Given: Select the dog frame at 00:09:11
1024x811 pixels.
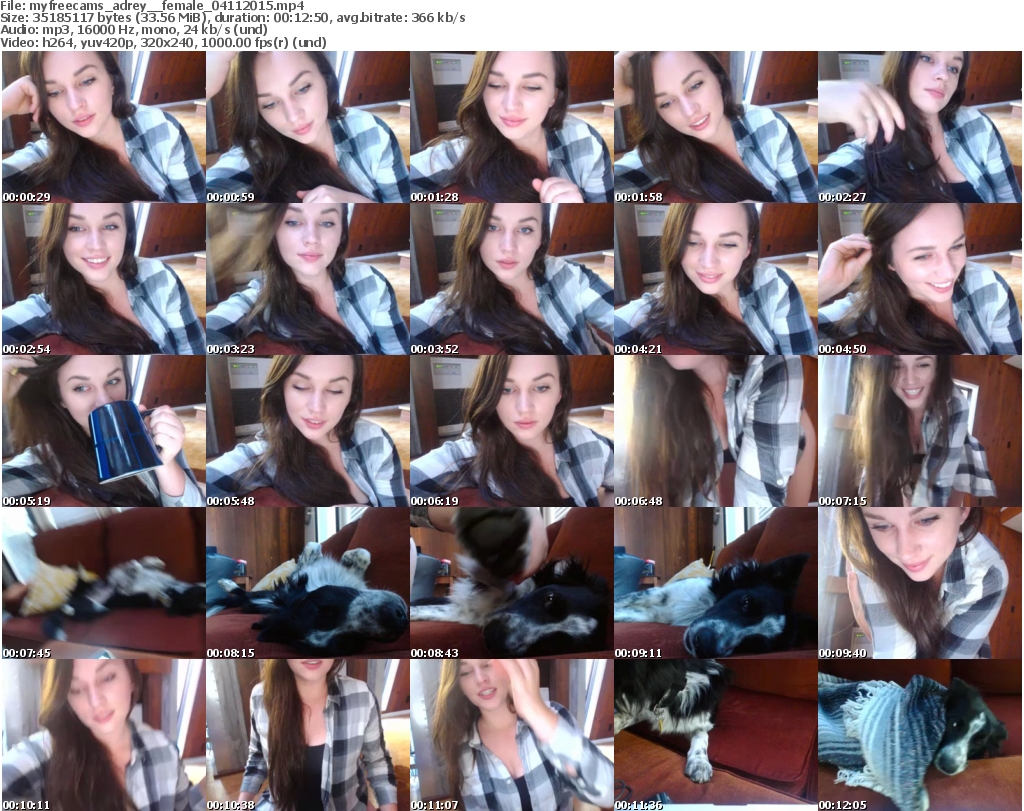Looking at the screenshot, I should tap(715, 583).
